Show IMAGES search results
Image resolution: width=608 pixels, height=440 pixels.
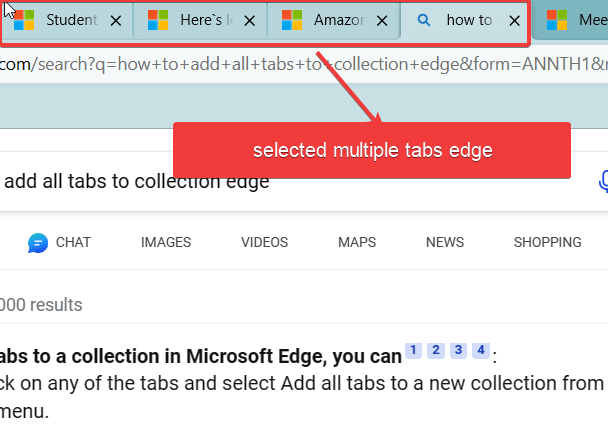point(166,242)
